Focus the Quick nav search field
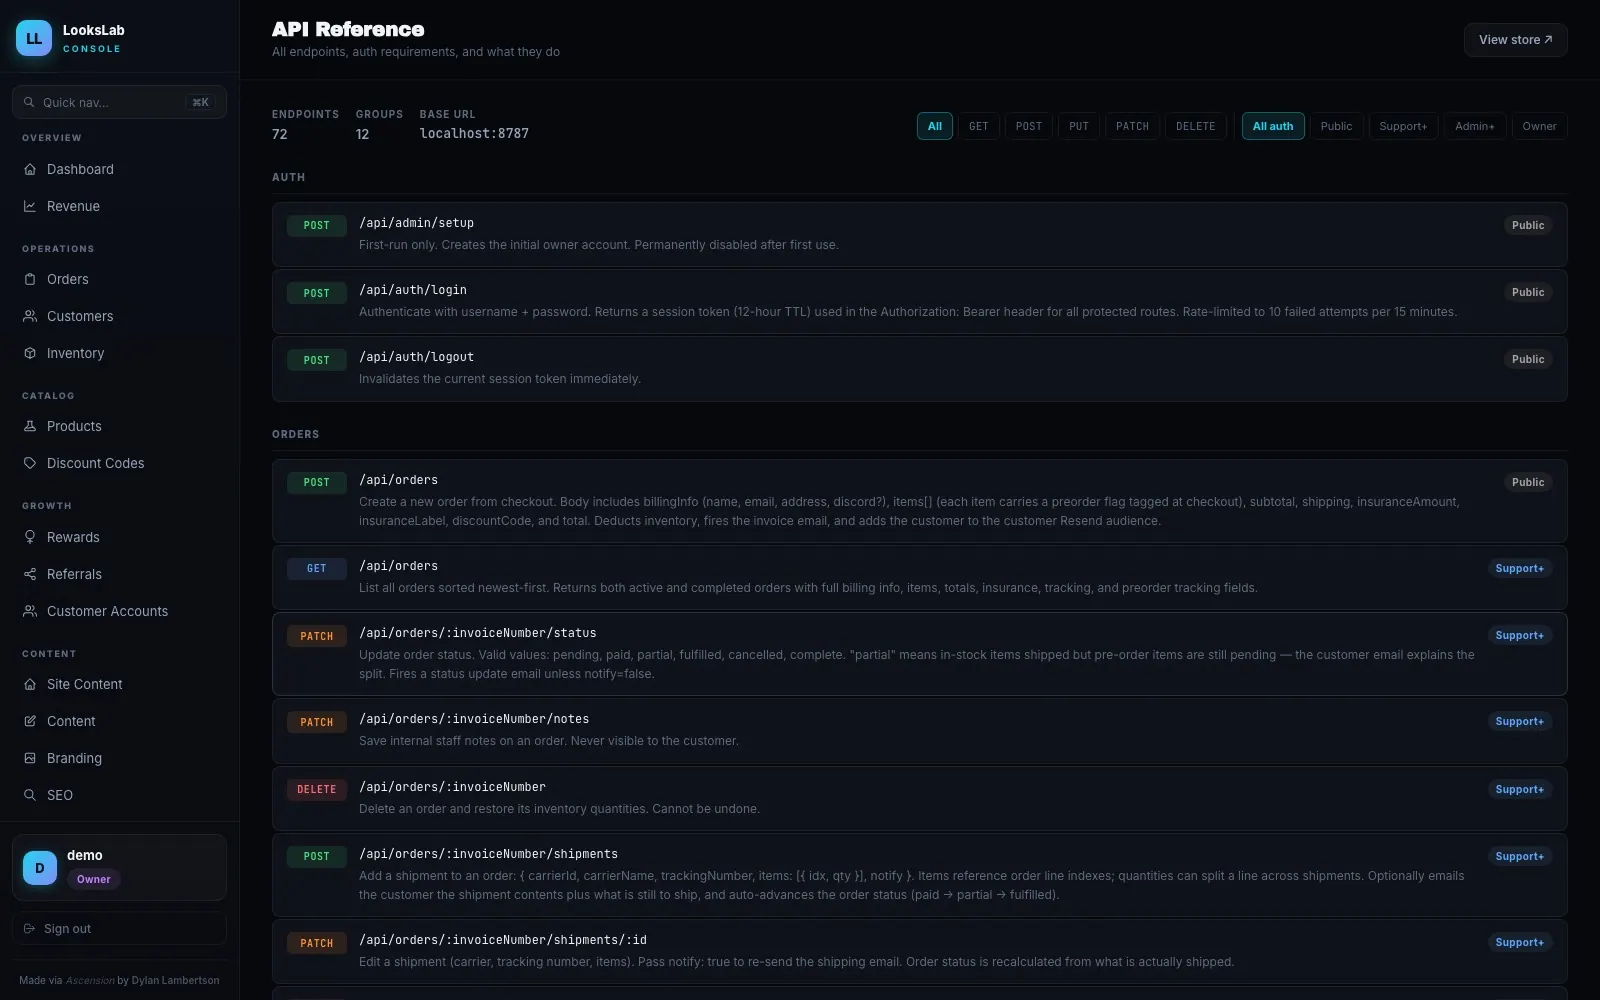1600x1000 pixels. click(x=119, y=102)
